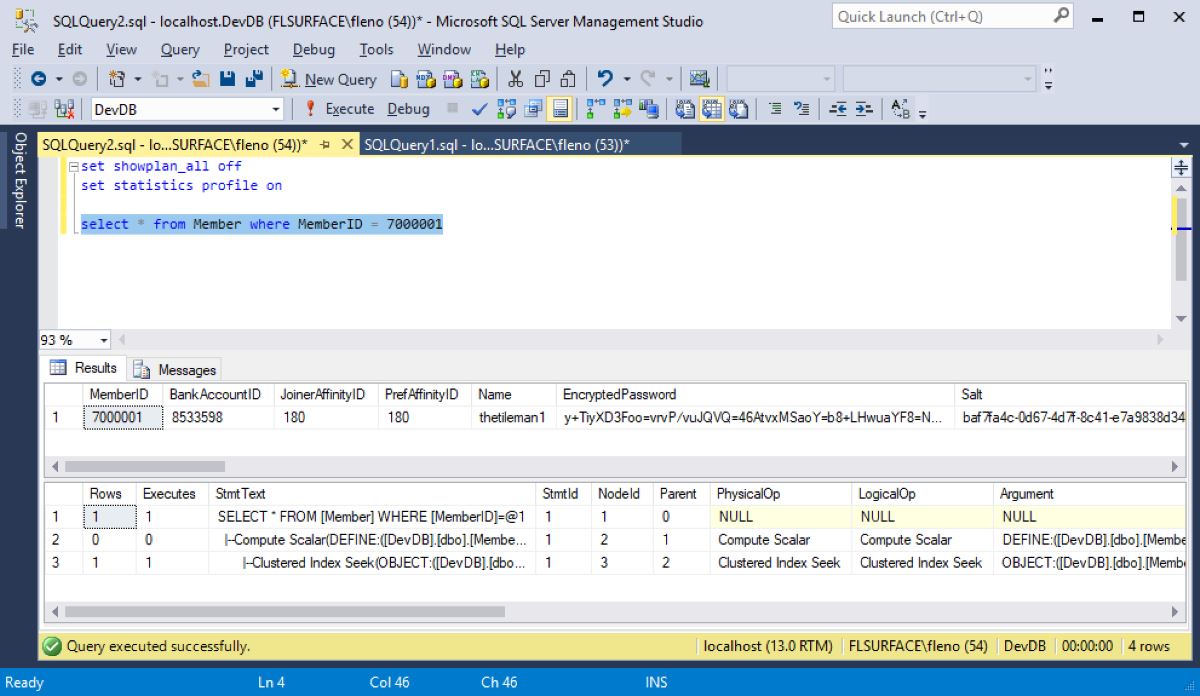The height and width of the screenshot is (696, 1200).
Task: Open the Query Options icon
Action: point(532,109)
